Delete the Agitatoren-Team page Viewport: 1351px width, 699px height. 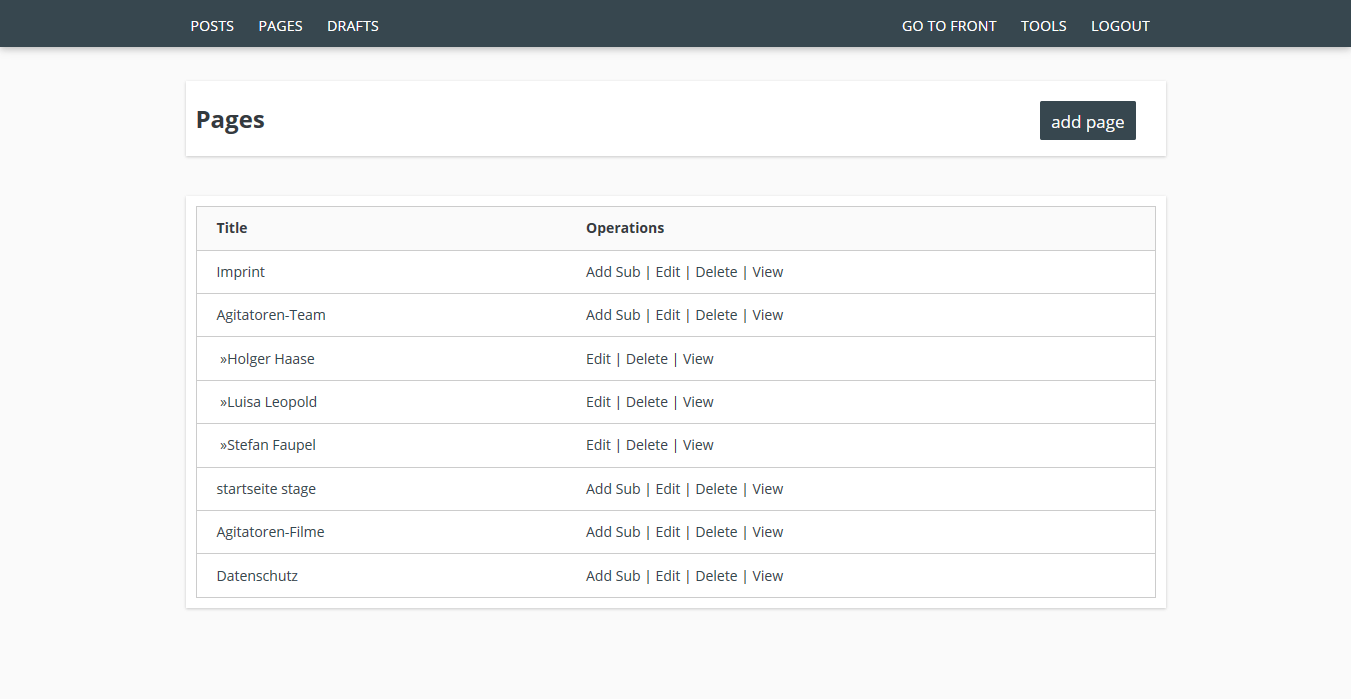coord(716,315)
